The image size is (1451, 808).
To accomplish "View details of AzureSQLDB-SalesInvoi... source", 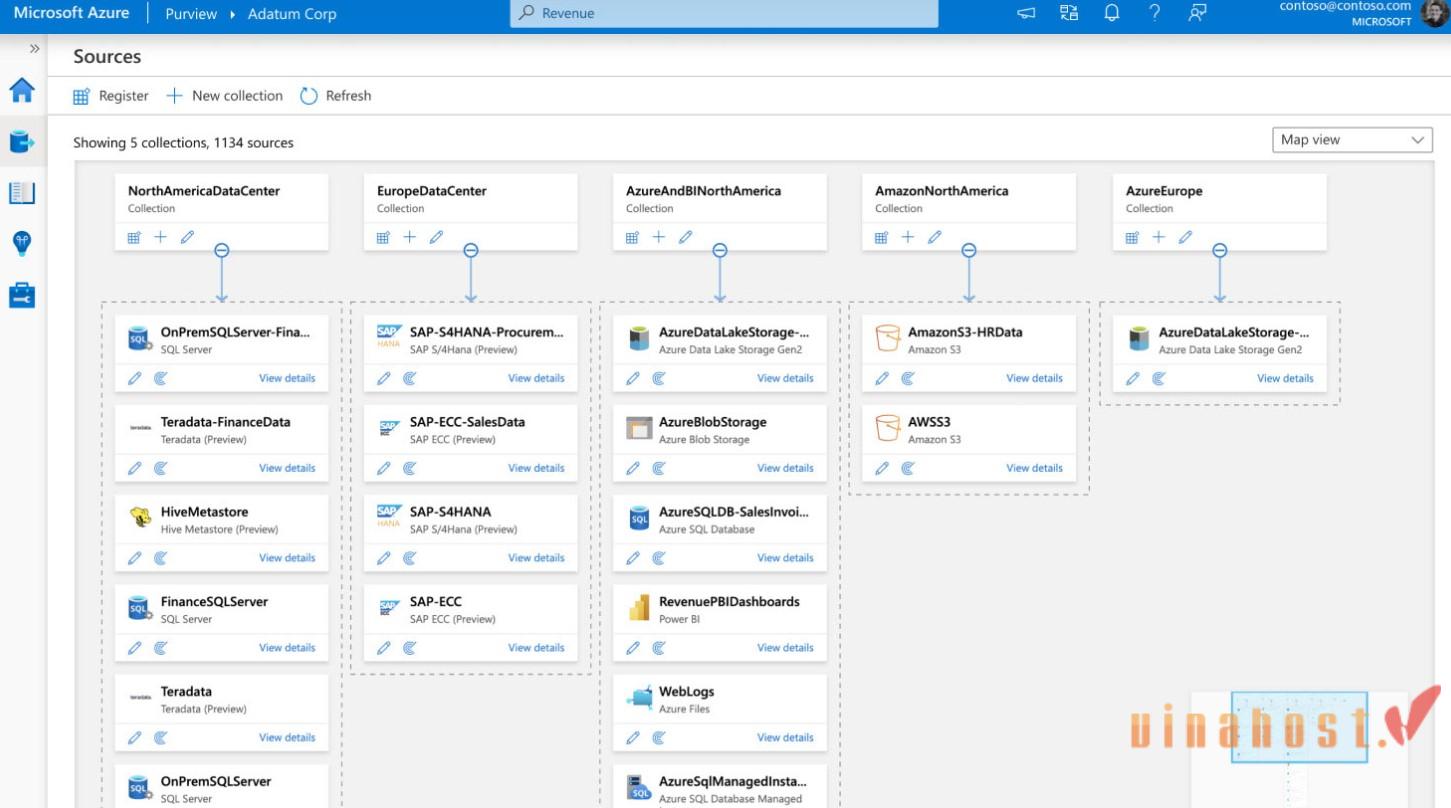I will 785,558.
